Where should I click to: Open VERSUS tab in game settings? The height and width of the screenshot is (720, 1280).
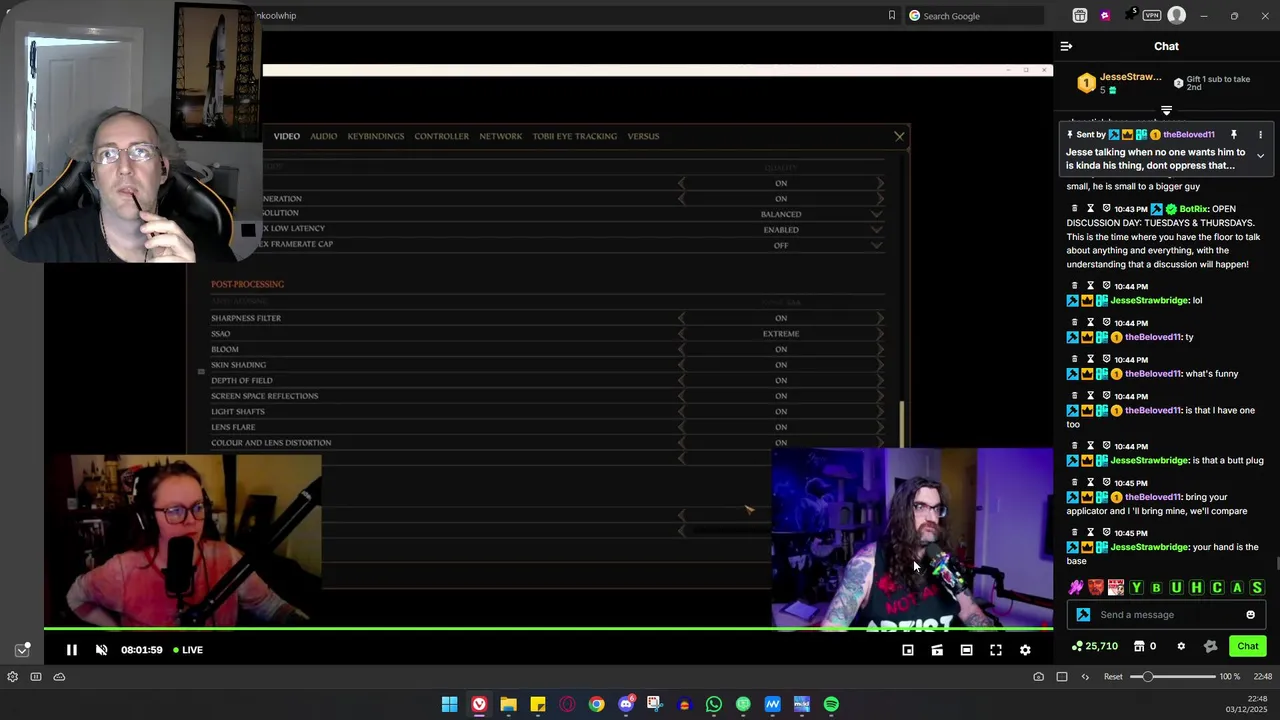(x=643, y=136)
